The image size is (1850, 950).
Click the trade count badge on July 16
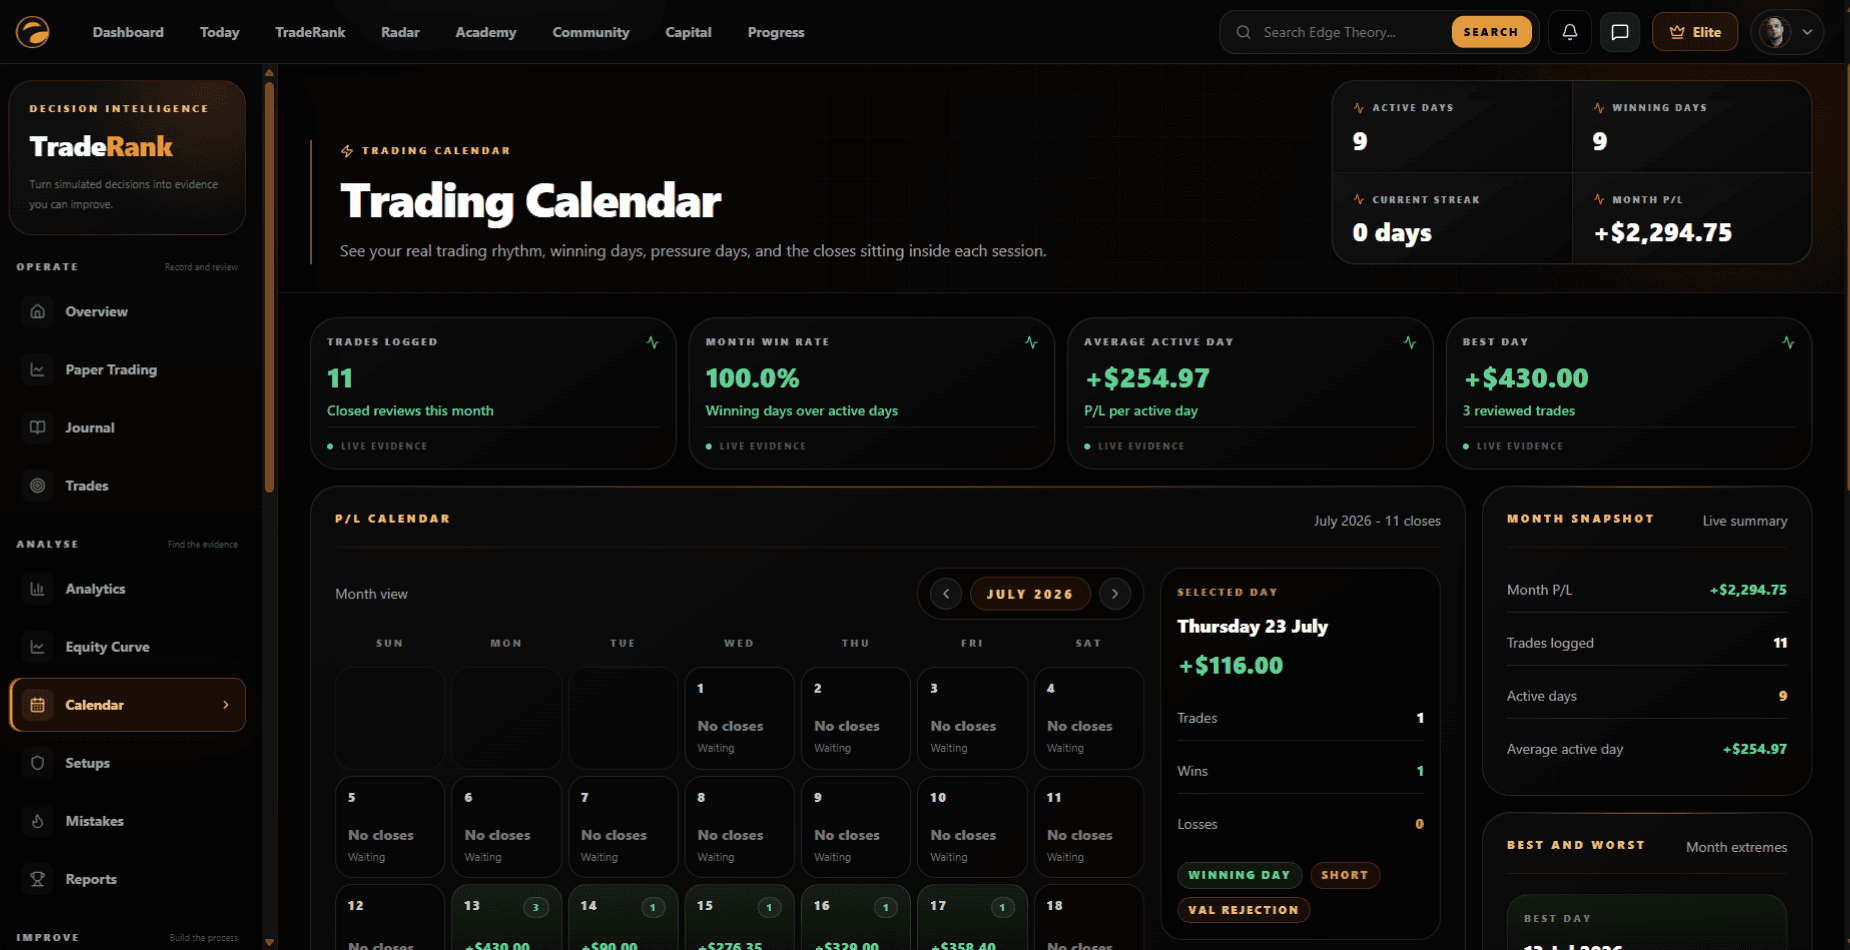click(886, 907)
